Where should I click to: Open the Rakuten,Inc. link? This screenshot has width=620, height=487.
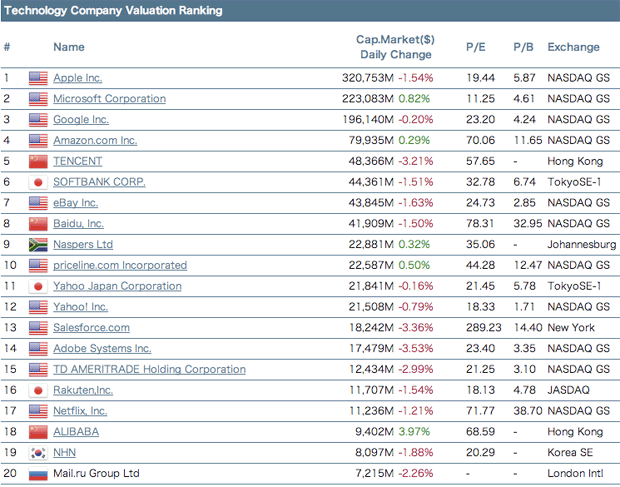(83, 390)
